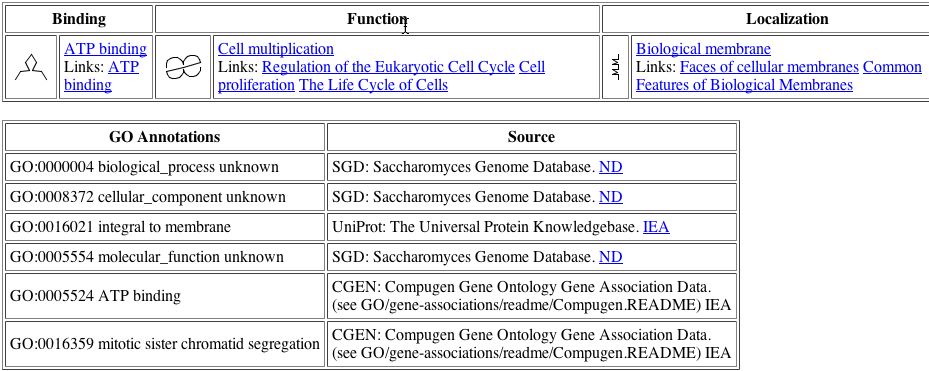Click the GO:0016359 mitotic sister chromatid segregation cell
Screen dimensions: 929x371
pyautogui.click(x=165, y=344)
